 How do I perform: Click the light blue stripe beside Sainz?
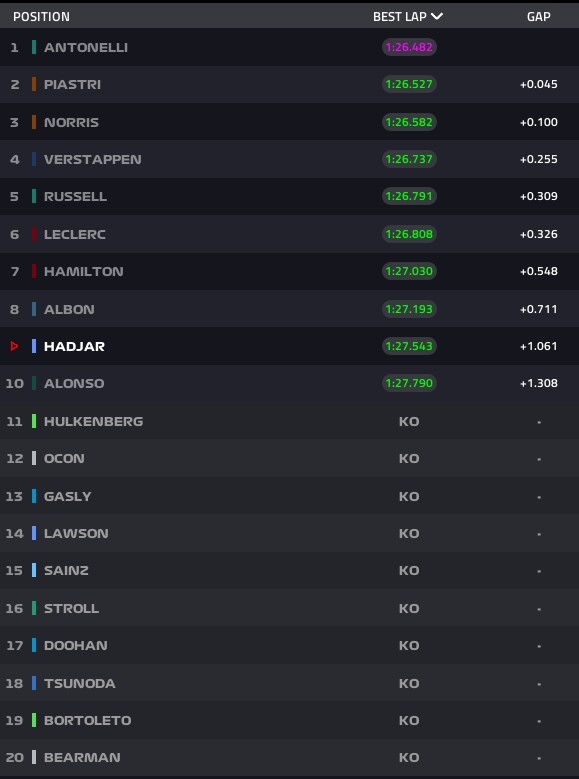point(34,570)
